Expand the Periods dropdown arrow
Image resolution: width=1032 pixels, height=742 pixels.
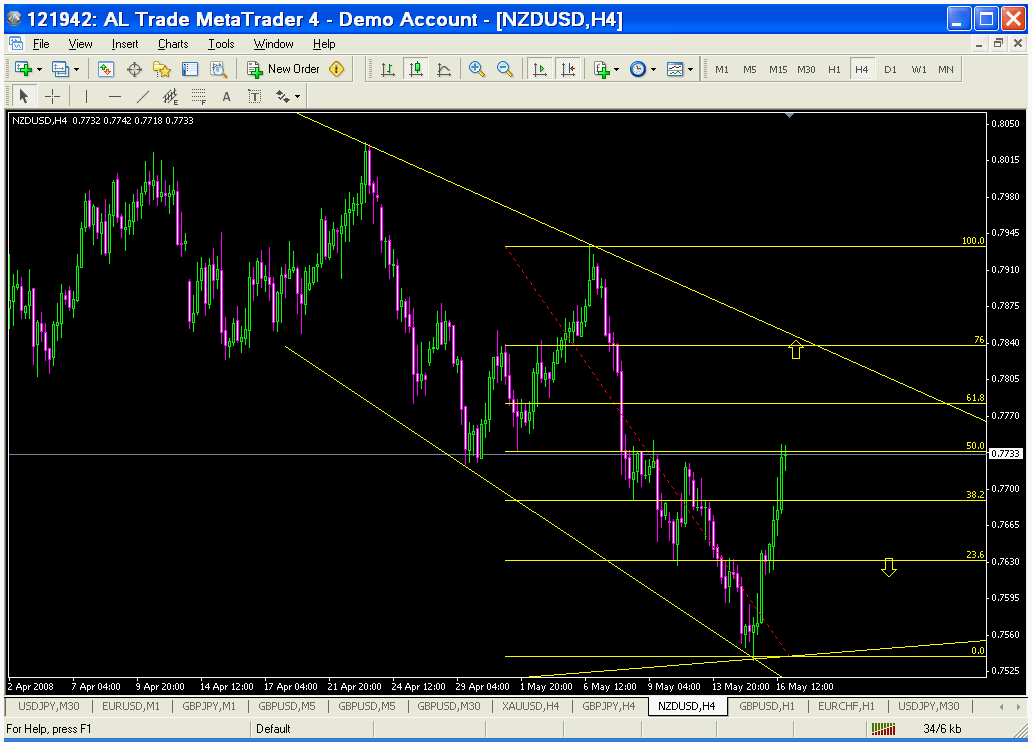pyautogui.click(x=654, y=69)
